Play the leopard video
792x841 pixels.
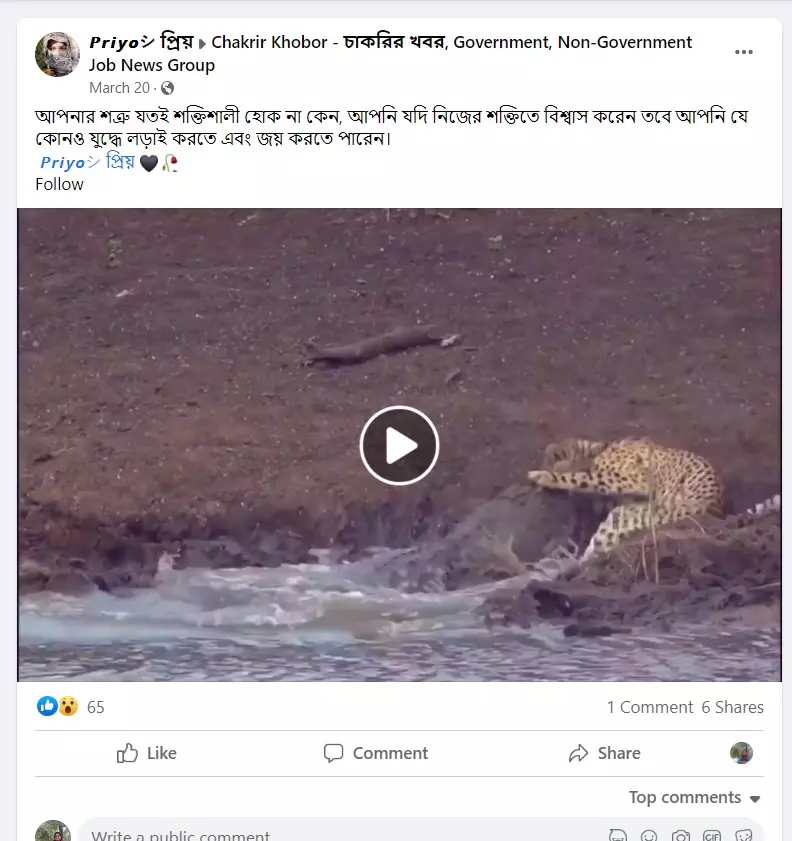pos(399,445)
